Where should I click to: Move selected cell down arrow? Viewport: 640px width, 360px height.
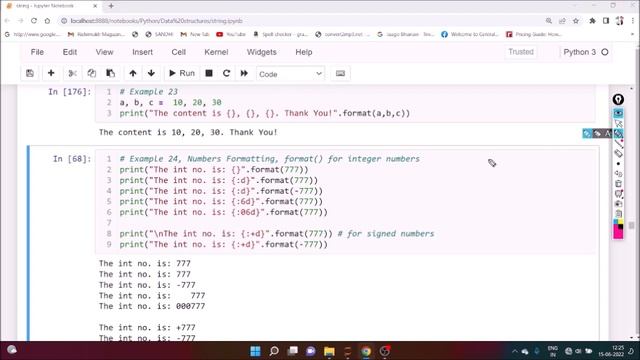tap(151, 73)
